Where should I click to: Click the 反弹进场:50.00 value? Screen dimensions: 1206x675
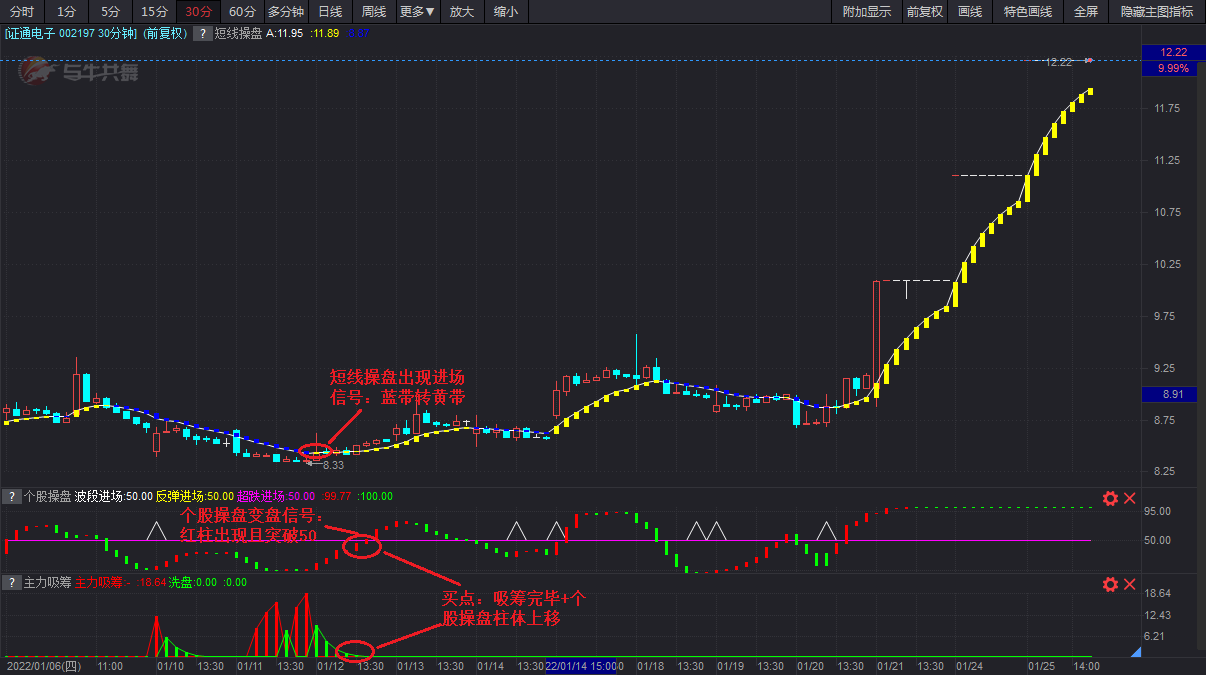194,496
